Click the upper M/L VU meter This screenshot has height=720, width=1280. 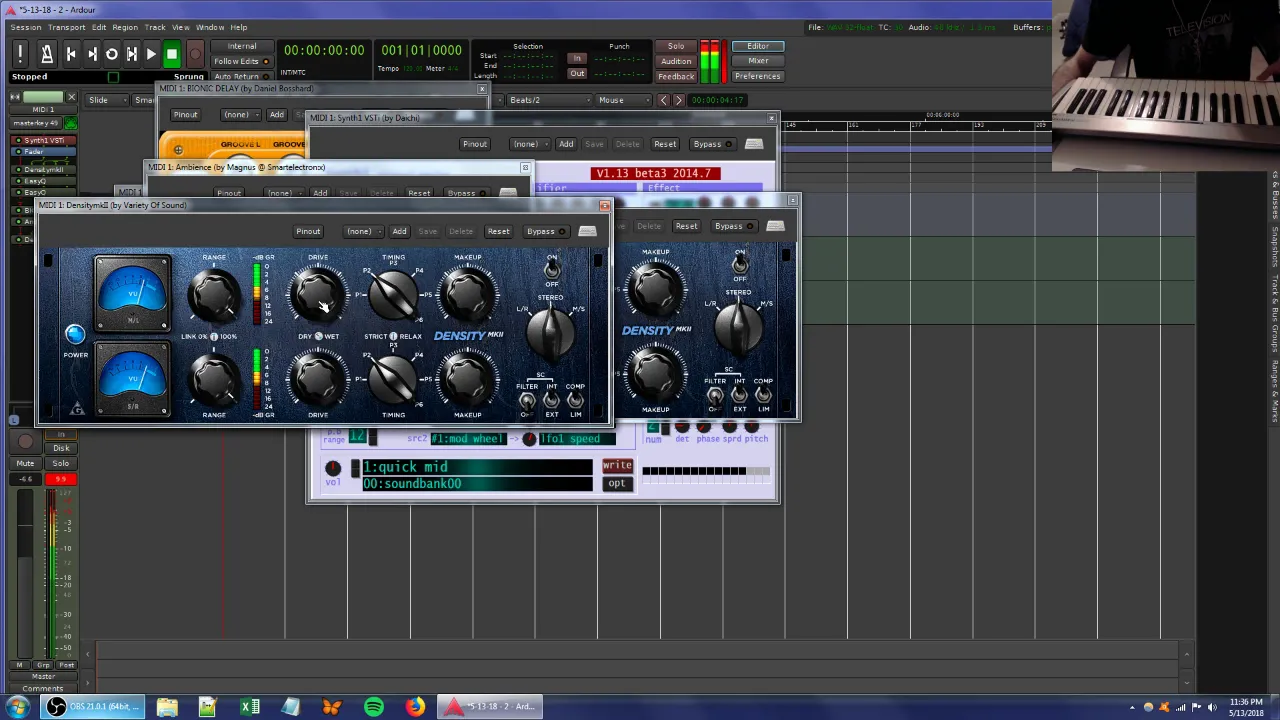coord(133,292)
